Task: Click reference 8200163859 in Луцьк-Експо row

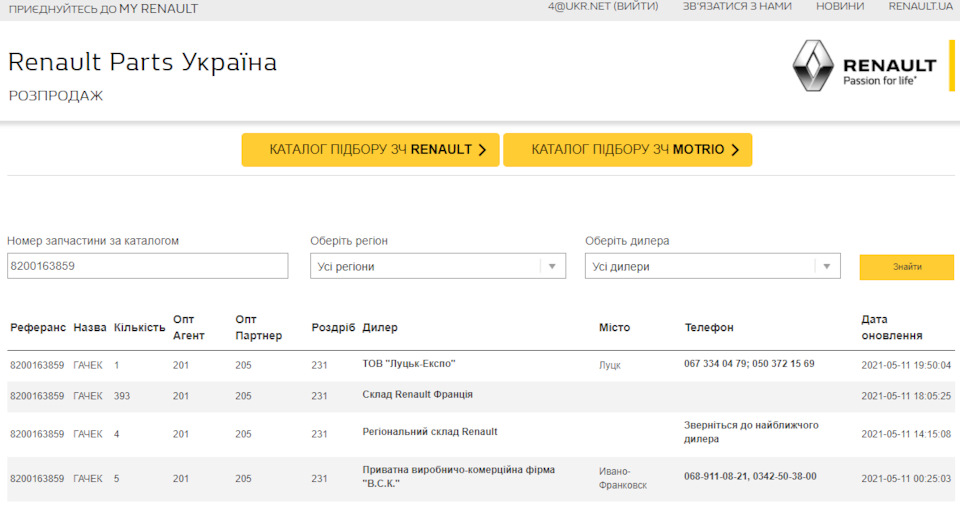Action: [37, 365]
